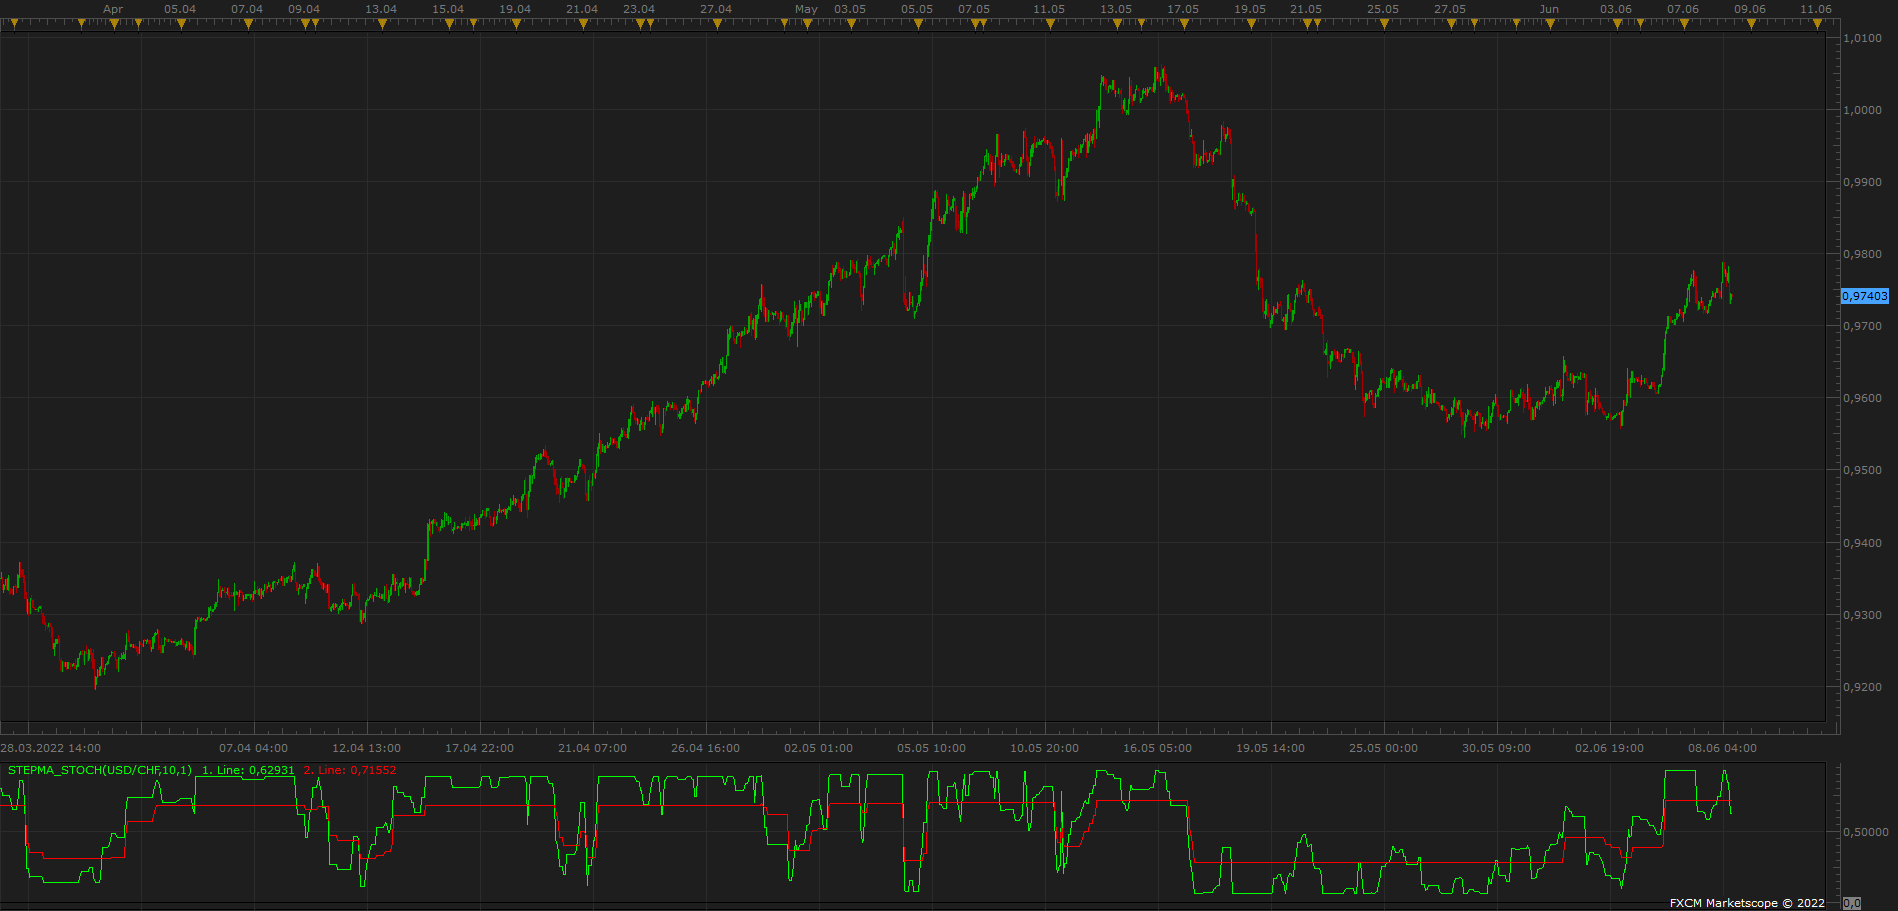
Task: Click the 0,9500 price axis label
Action: click(1862, 470)
